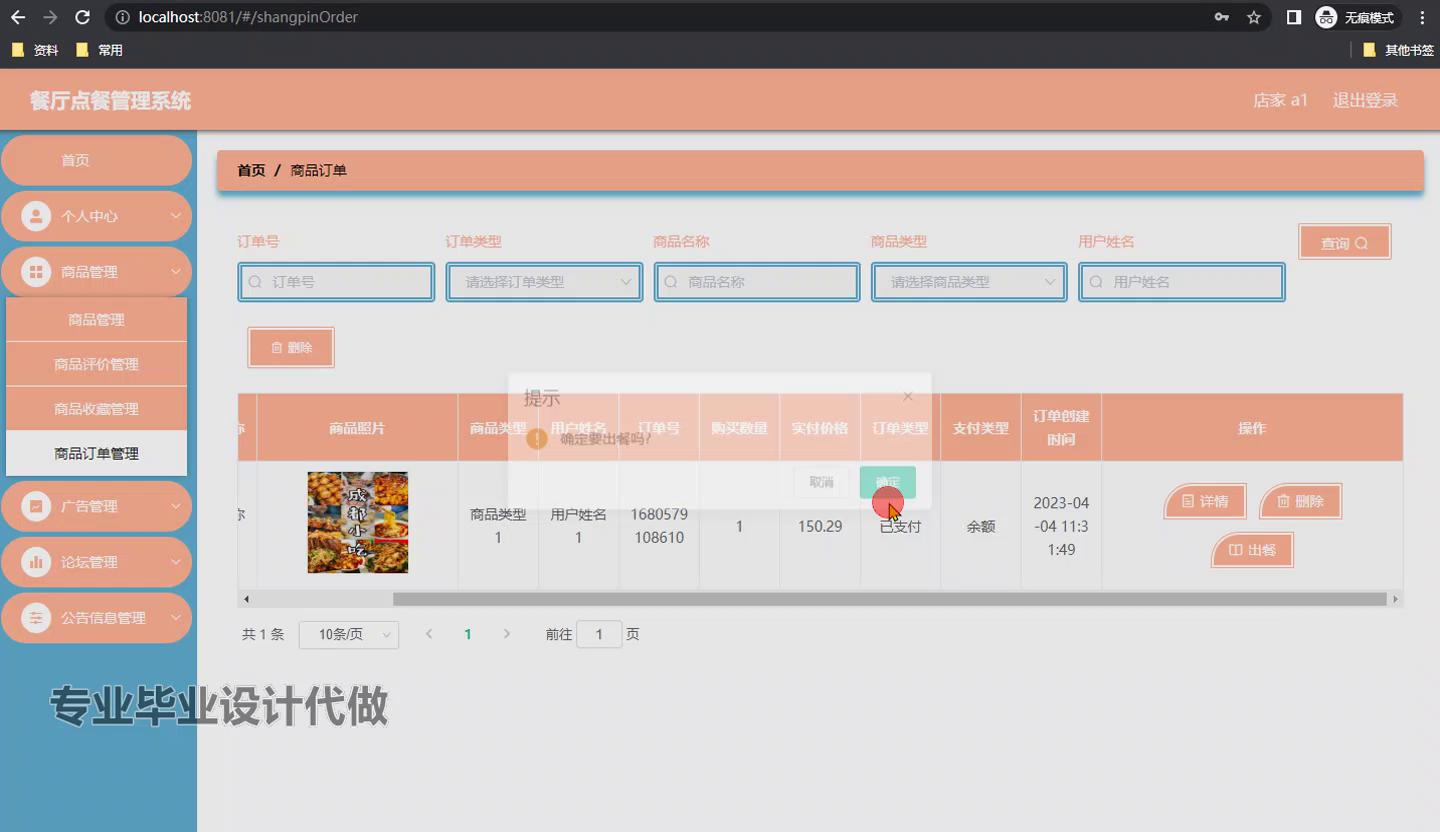Screen dimensions: 1440x832
Task: Collapse the 商品管理 menu chevron
Action: (x=175, y=272)
